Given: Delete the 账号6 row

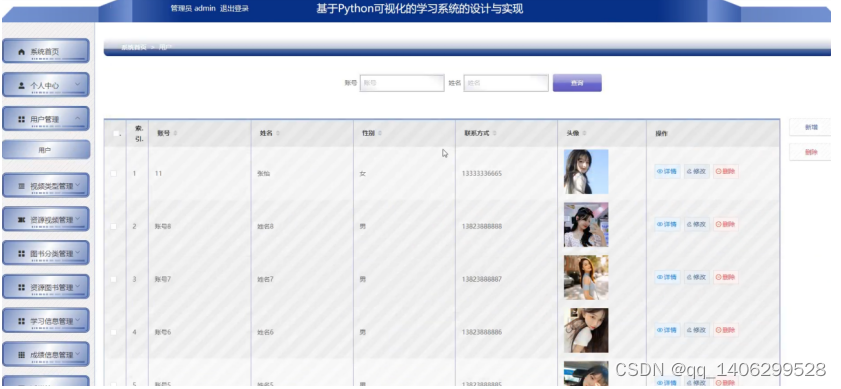Looking at the screenshot, I should (726, 330).
